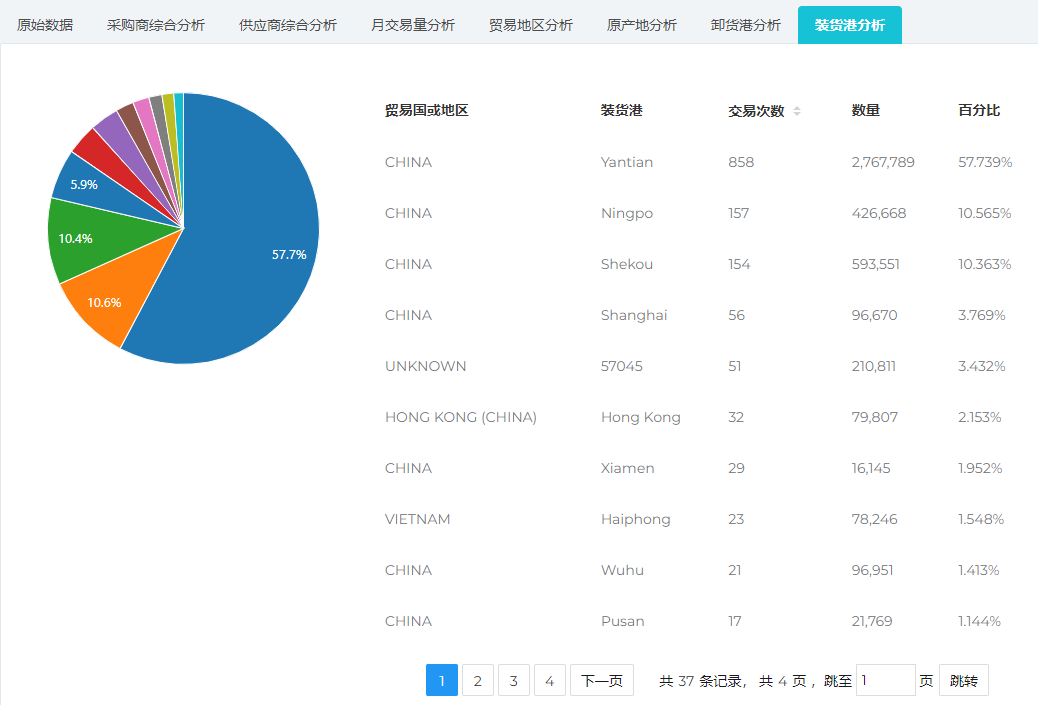
Task: Click the green 10.4% pie slice
Action: pyautogui.click(x=80, y=238)
